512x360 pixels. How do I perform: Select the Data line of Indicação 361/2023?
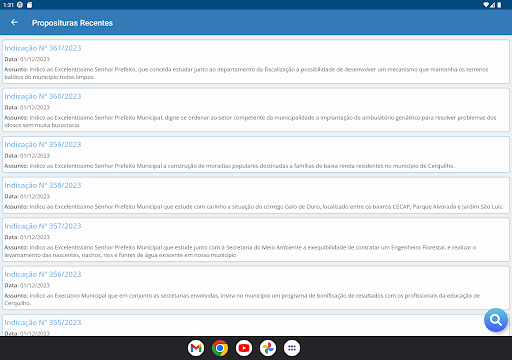click(x=27, y=59)
